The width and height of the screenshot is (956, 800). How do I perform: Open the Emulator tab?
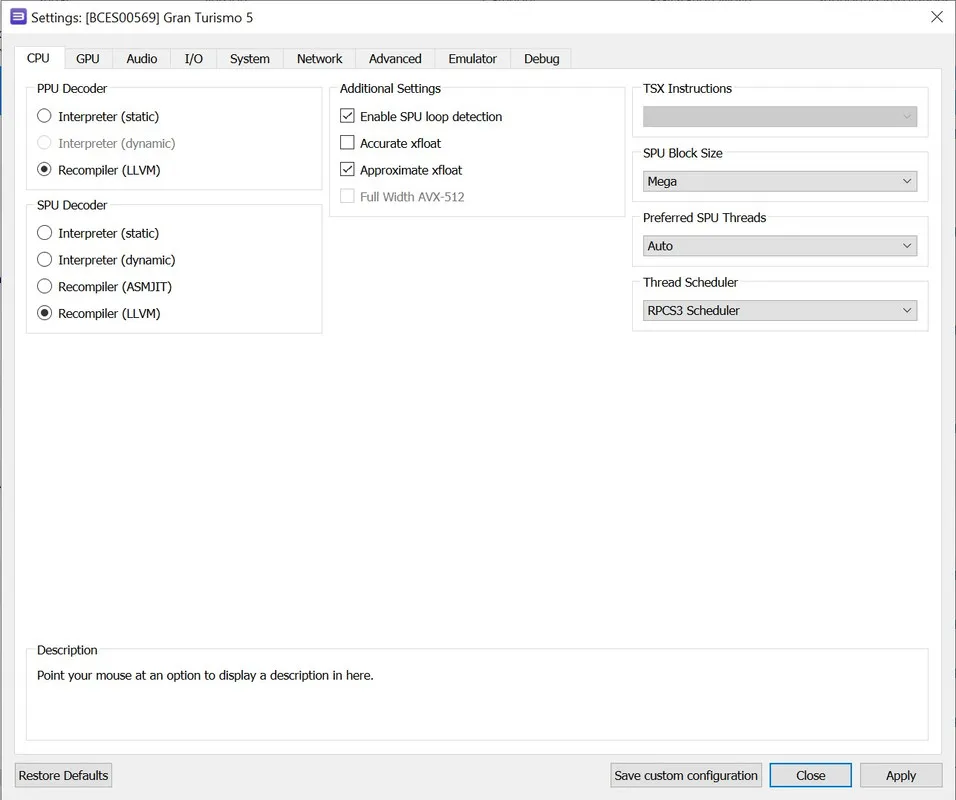(x=473, y=59)
